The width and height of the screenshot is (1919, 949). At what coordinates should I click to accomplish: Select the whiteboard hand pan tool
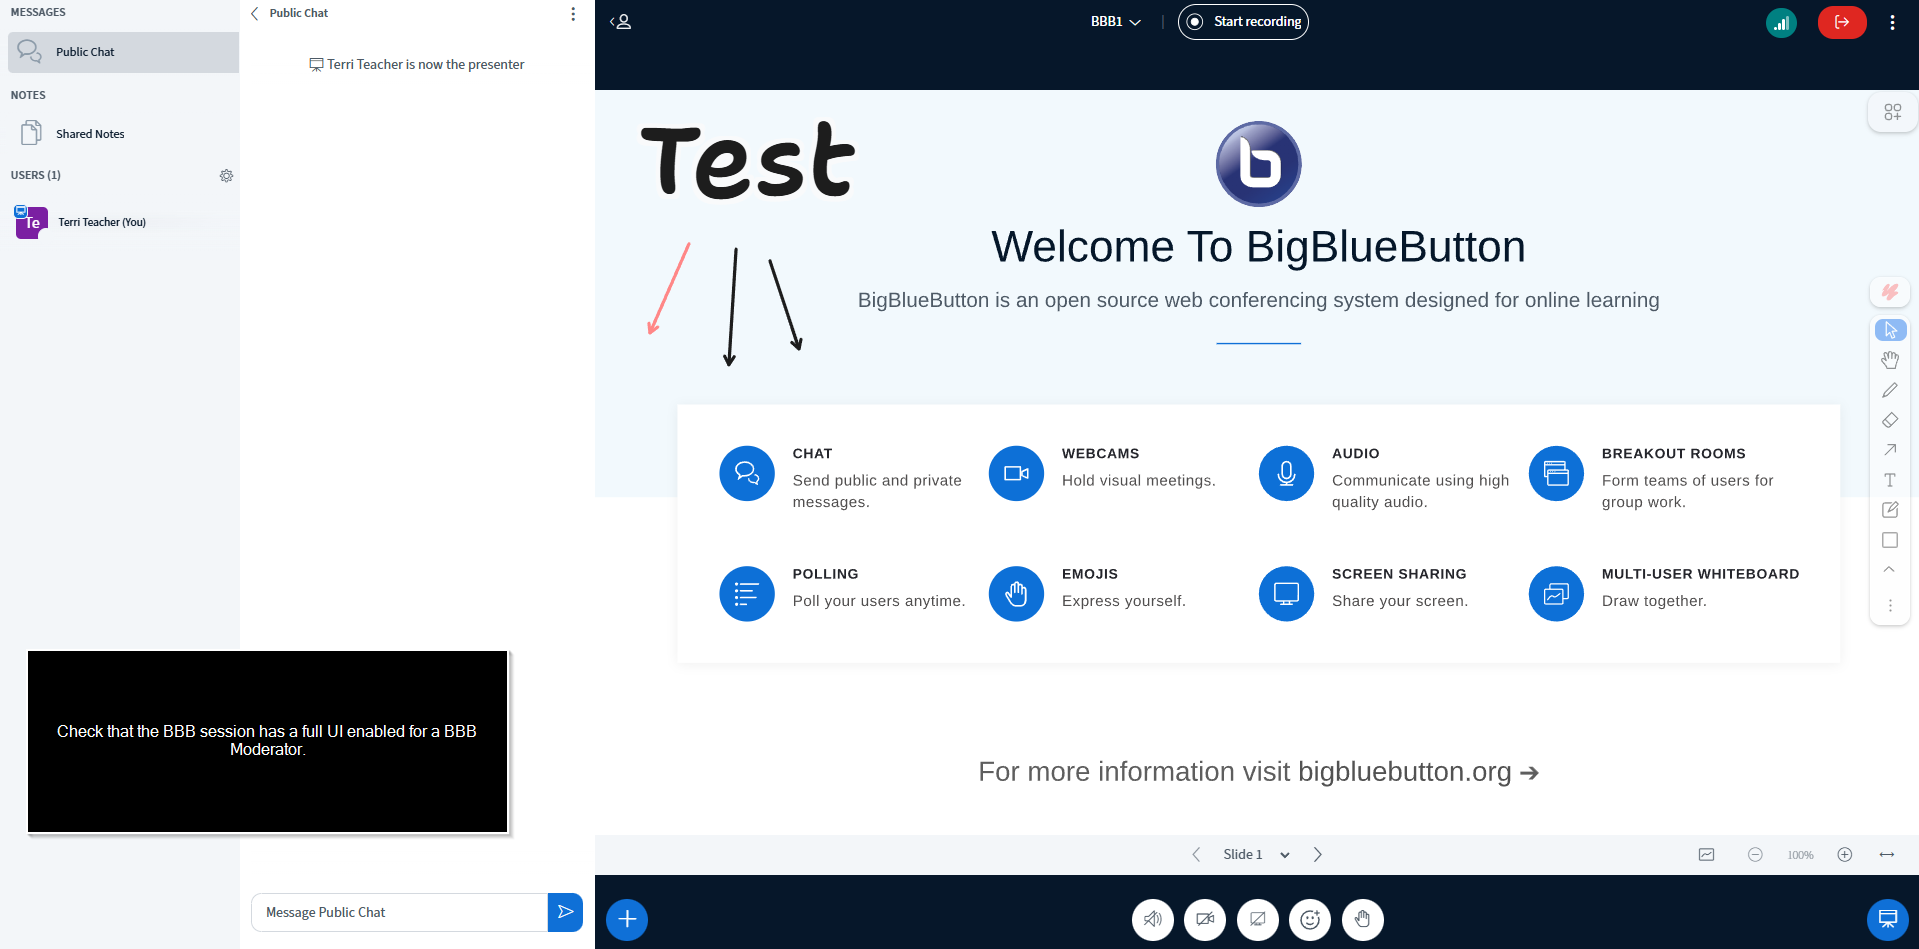pos(1890,360)
